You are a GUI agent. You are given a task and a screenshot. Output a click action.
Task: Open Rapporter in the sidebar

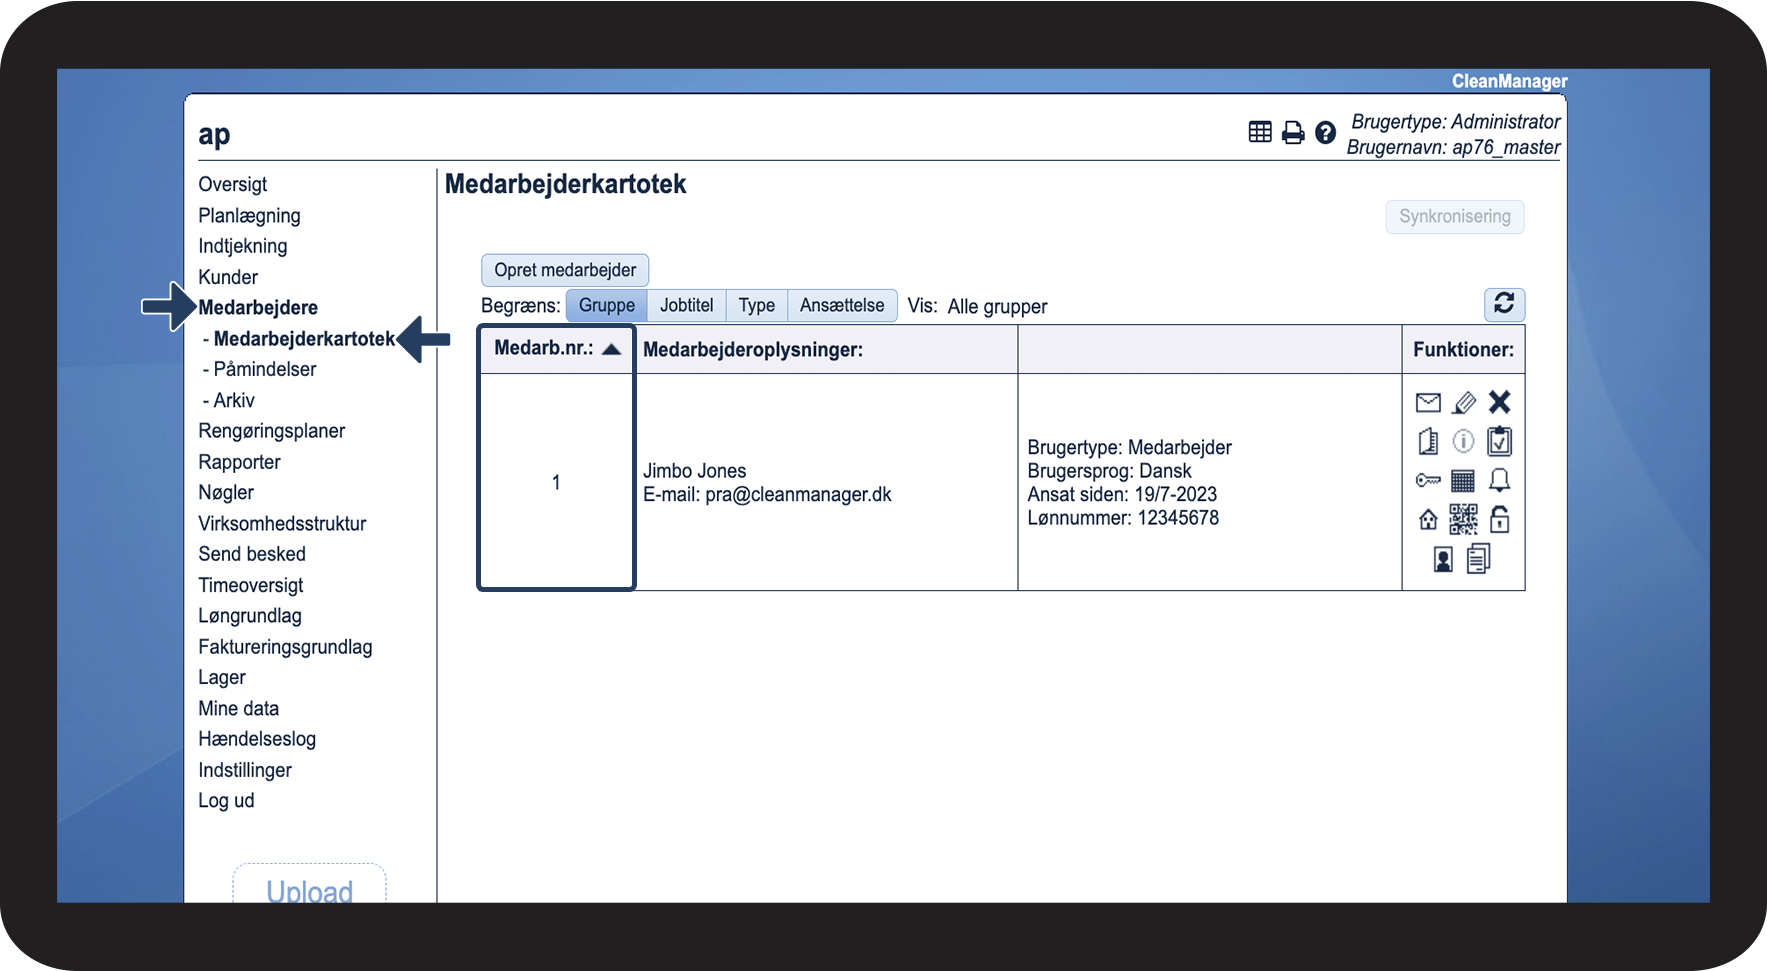coord(239,462)
